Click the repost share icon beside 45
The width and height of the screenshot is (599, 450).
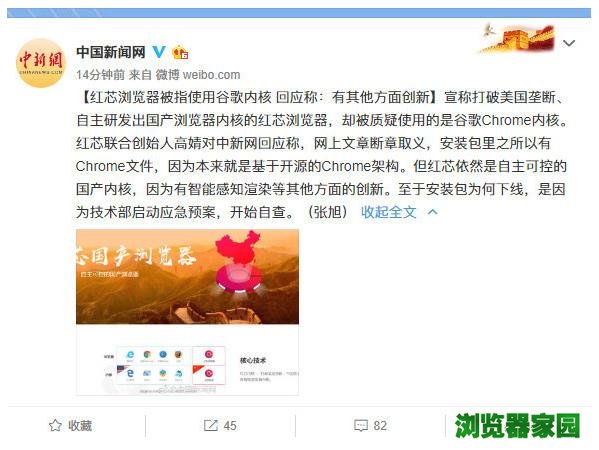point(210,425)
